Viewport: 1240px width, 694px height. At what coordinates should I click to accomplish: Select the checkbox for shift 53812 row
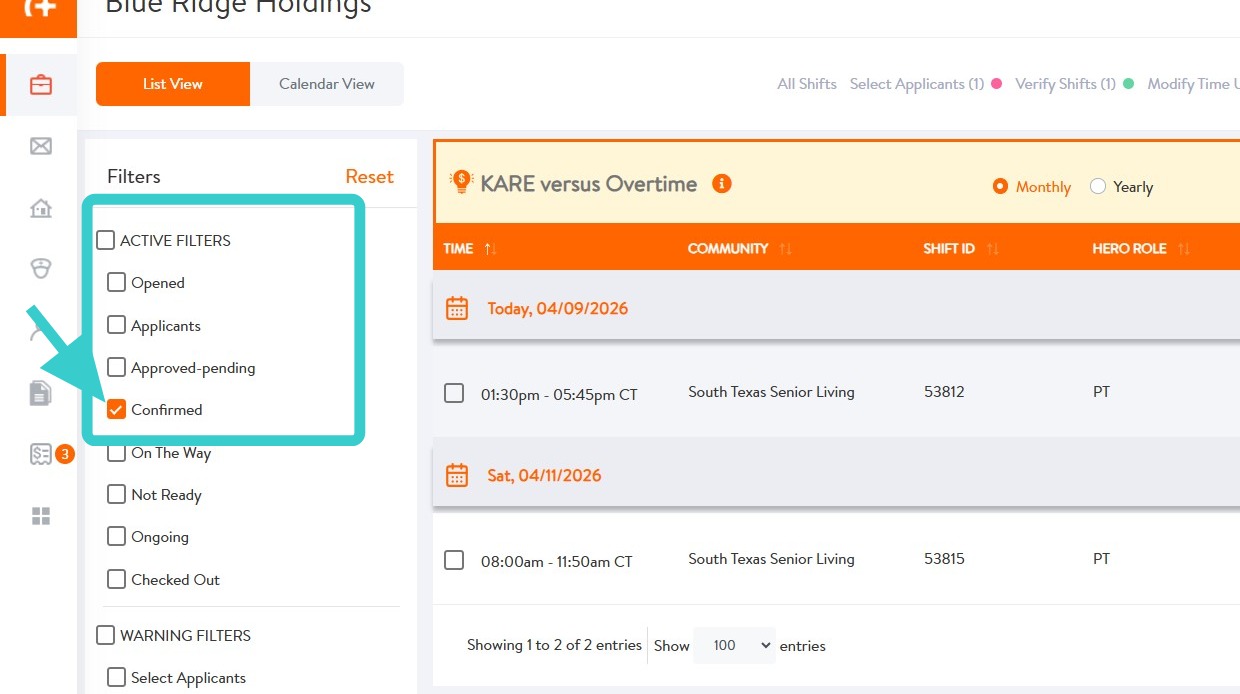coord(454,393)
